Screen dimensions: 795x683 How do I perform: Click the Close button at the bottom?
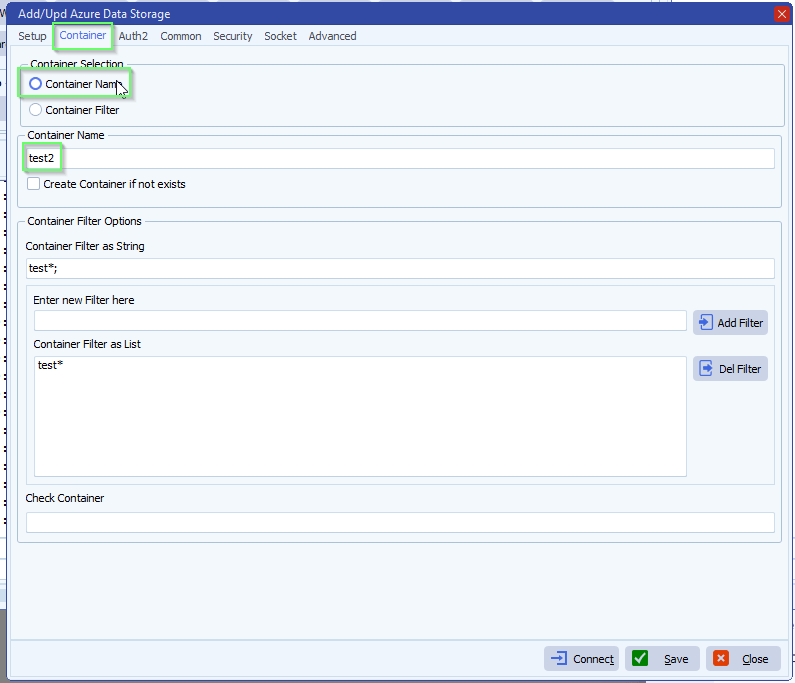[743, 659]
